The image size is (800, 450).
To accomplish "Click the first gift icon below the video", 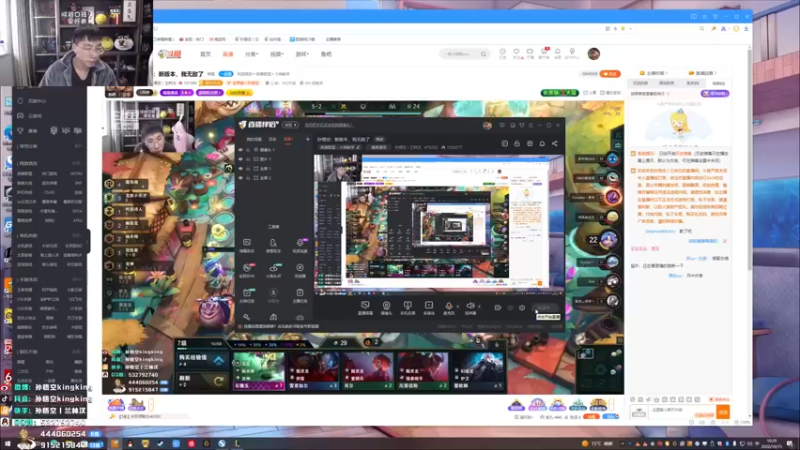I will [116, 405].
